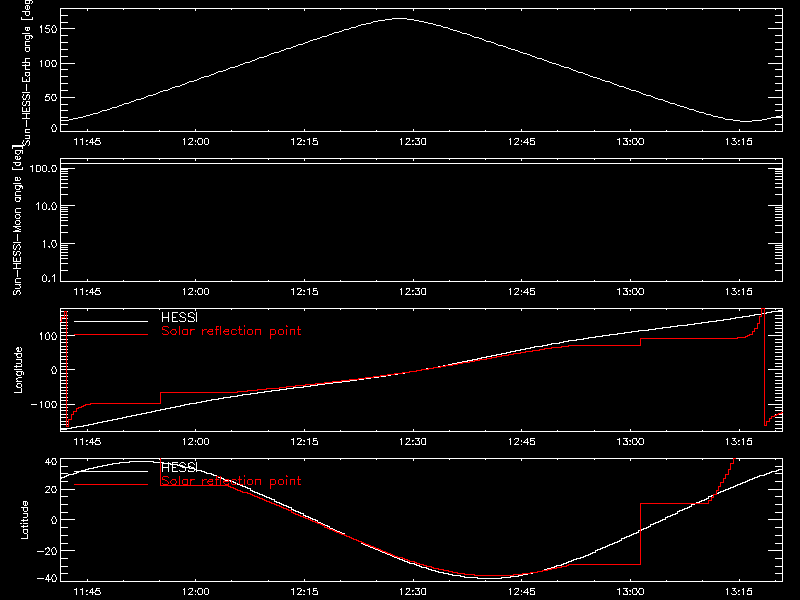The height and width of the screenshot is (600, 800).
Task: Click 13:00 tick label under Moon angle plot
Action: [x=630, y=291]
